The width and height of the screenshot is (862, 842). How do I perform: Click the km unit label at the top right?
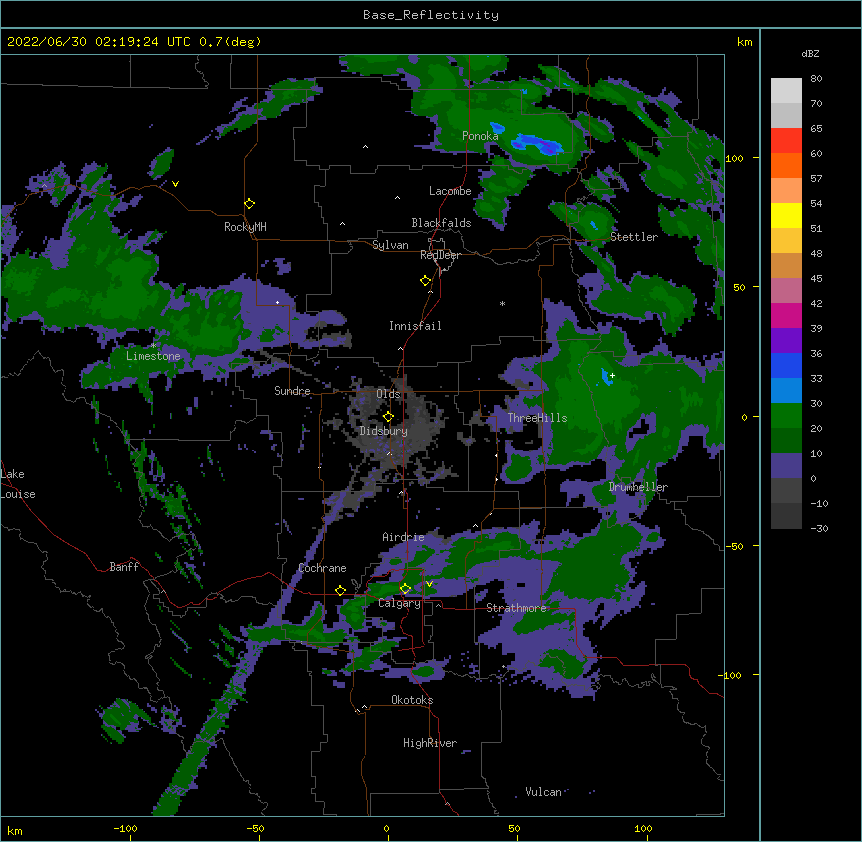745,42
